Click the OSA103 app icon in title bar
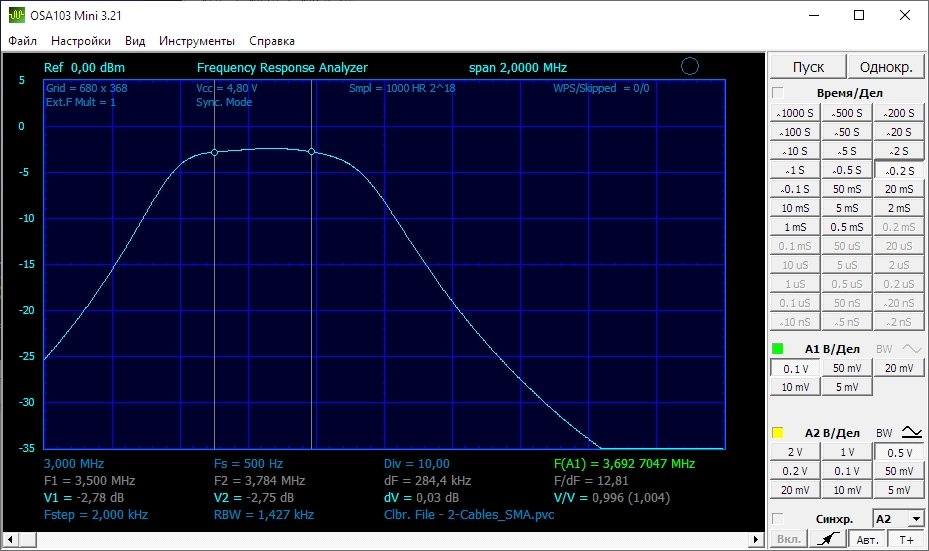This screenshot has height=551, width=929. tap(16, 15)
